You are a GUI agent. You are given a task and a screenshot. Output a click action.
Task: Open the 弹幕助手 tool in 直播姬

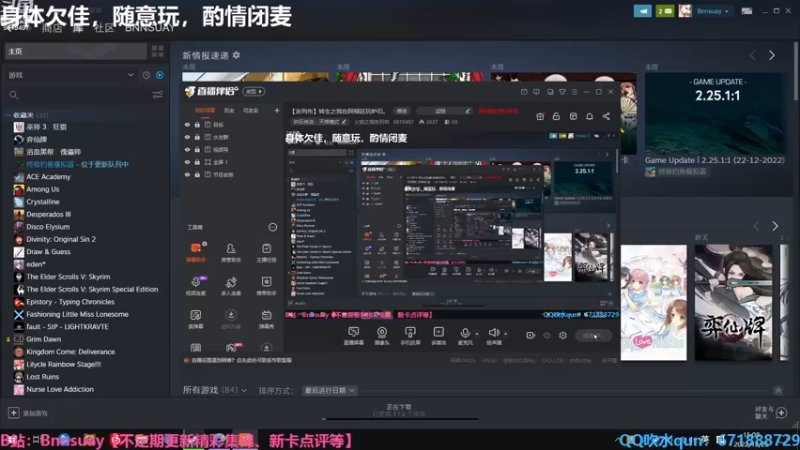196,252
